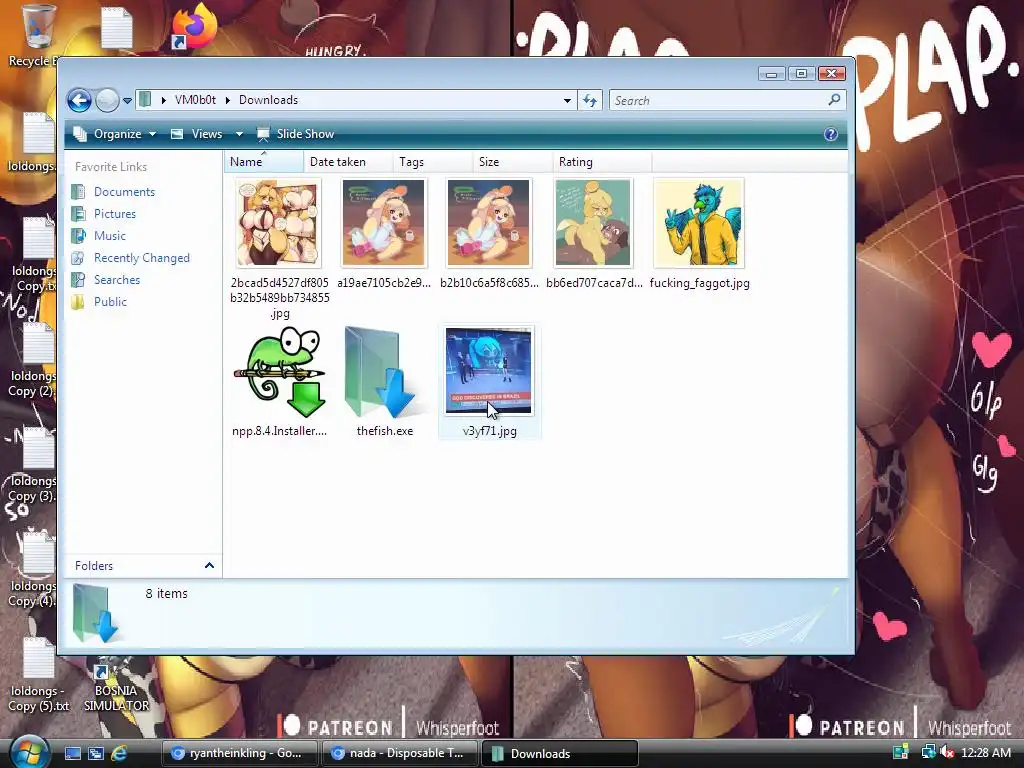
Task: Open Help via the question mark icon
Action: (x=830, y=134)
